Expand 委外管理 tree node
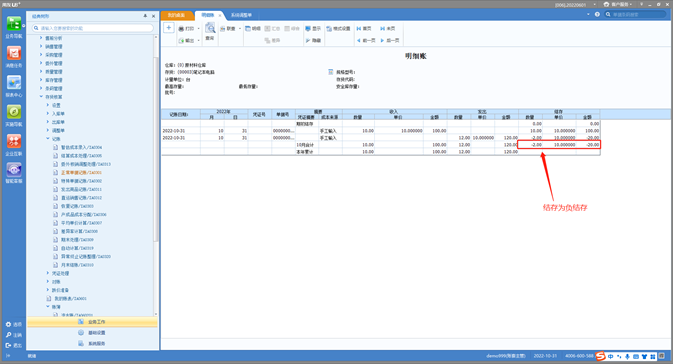673x364 pixels. pos(41,63)
